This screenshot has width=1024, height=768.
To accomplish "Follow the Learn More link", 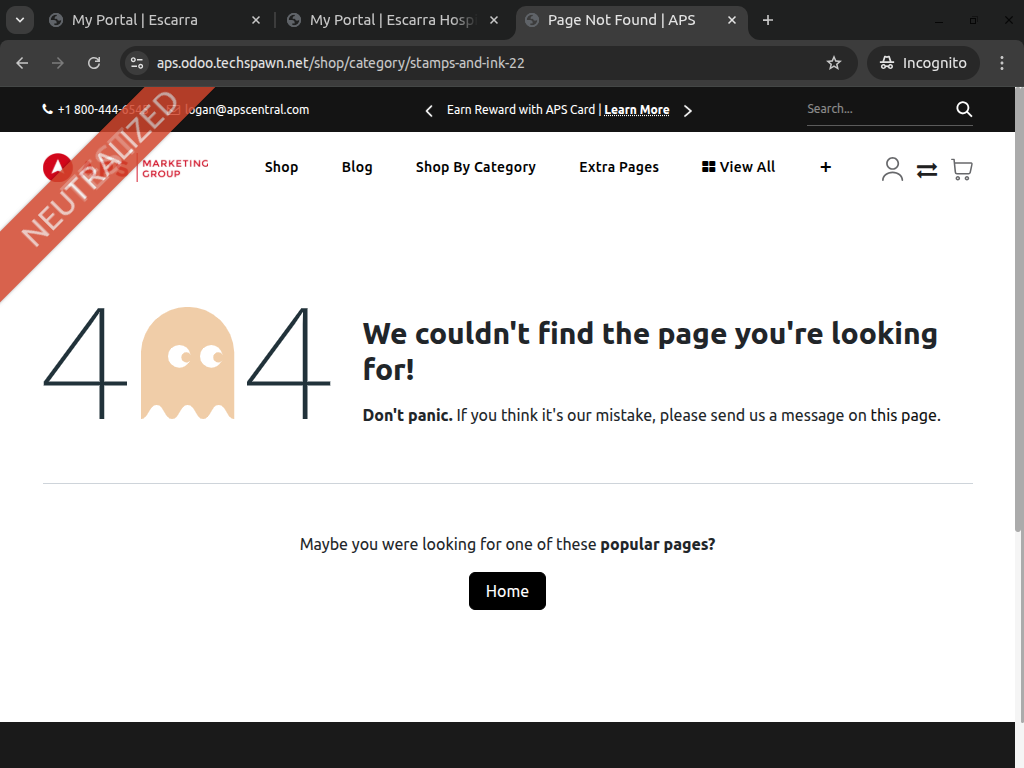I will click(x=636, y=110).
